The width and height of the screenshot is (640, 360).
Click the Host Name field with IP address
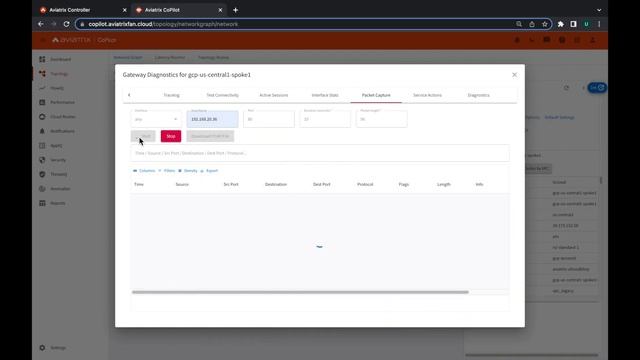(213, 119)
